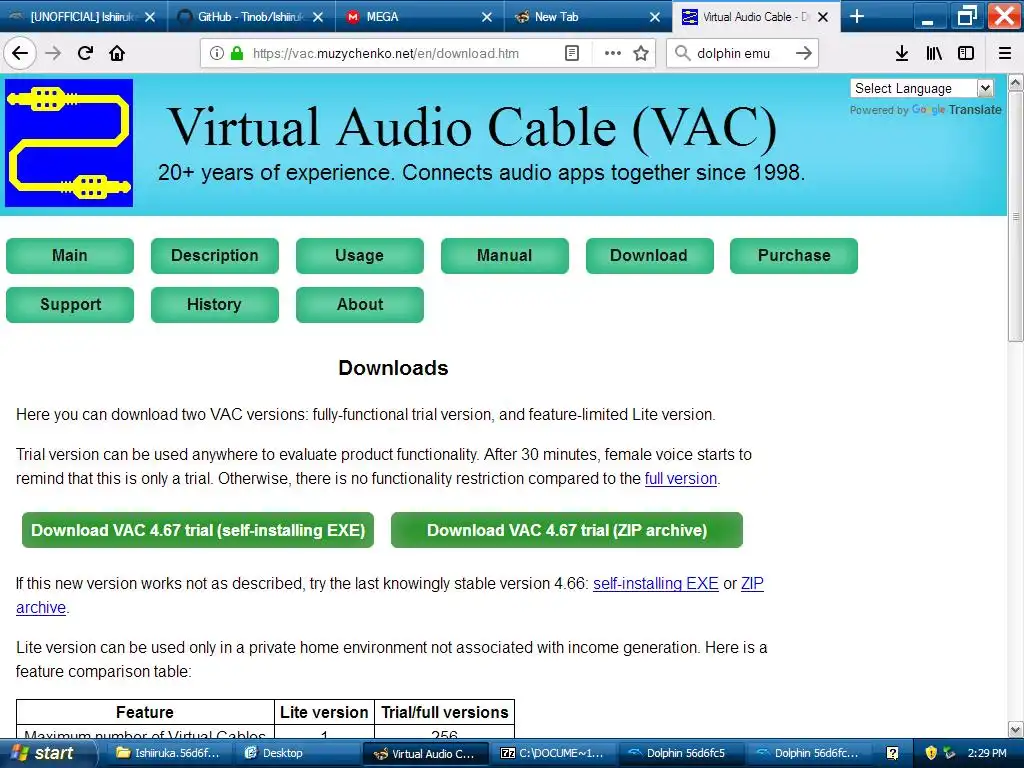Download VAC 4.67 trial ZIP archive
This screenshot has height=768, width=1024.
coord(567,530)
